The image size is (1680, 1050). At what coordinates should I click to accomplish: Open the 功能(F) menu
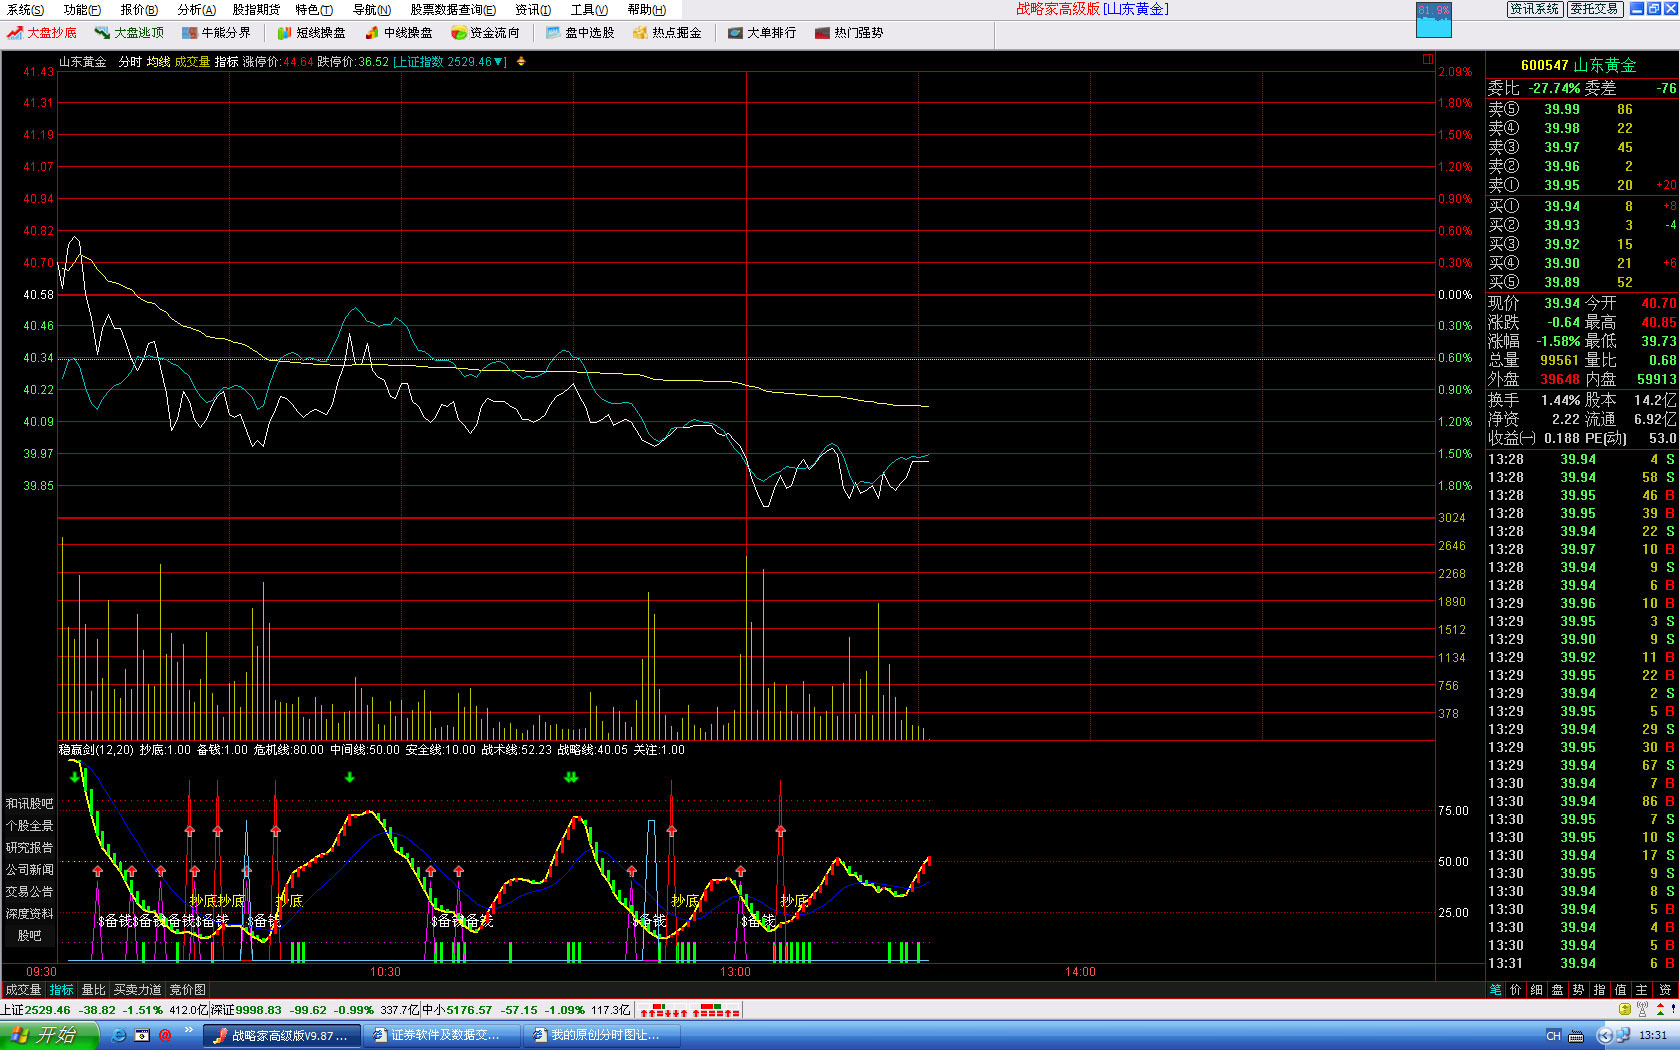pos(82,10)
